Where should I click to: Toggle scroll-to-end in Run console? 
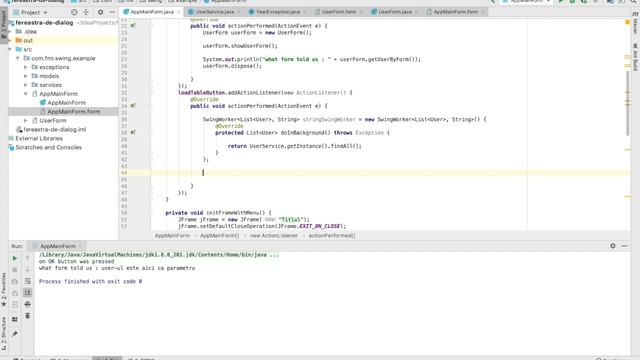click(x=27, y=293)
